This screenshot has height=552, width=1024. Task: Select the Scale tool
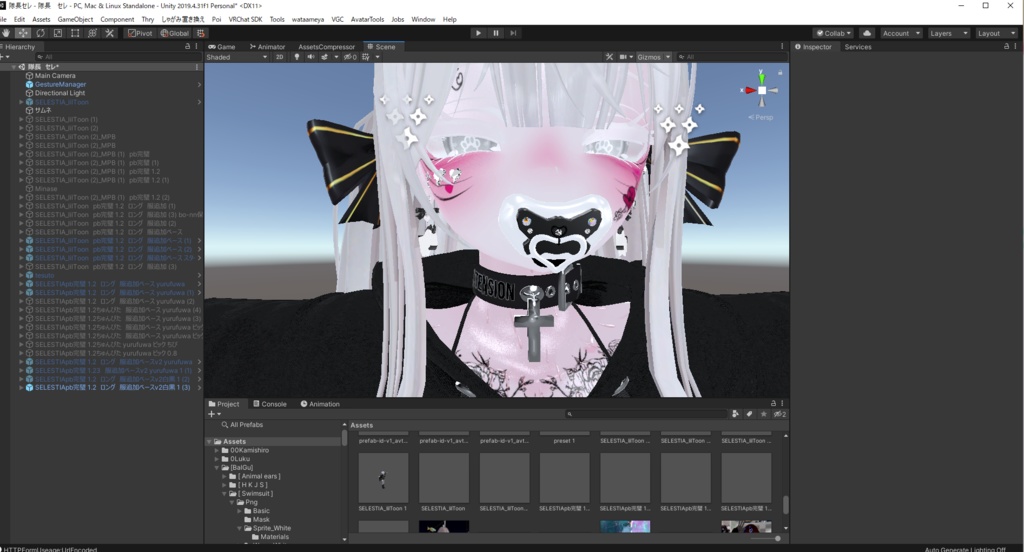[57, 33]
